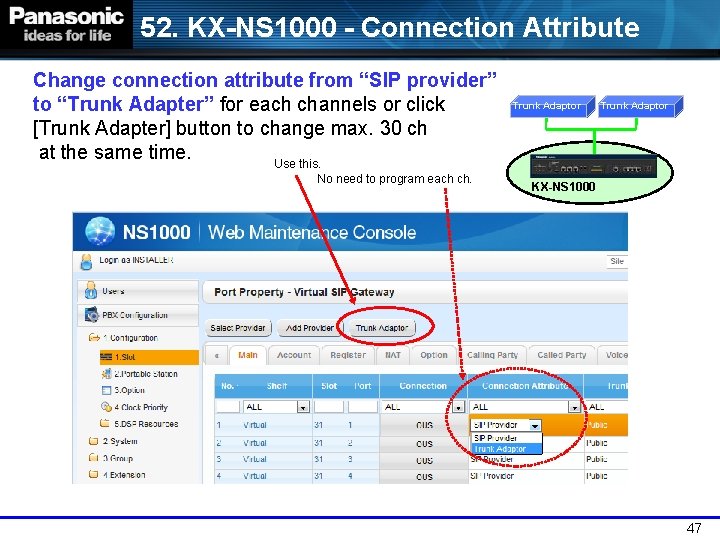Switch to the Called Party tab
The image size is (720, 540).
(562, 355)
